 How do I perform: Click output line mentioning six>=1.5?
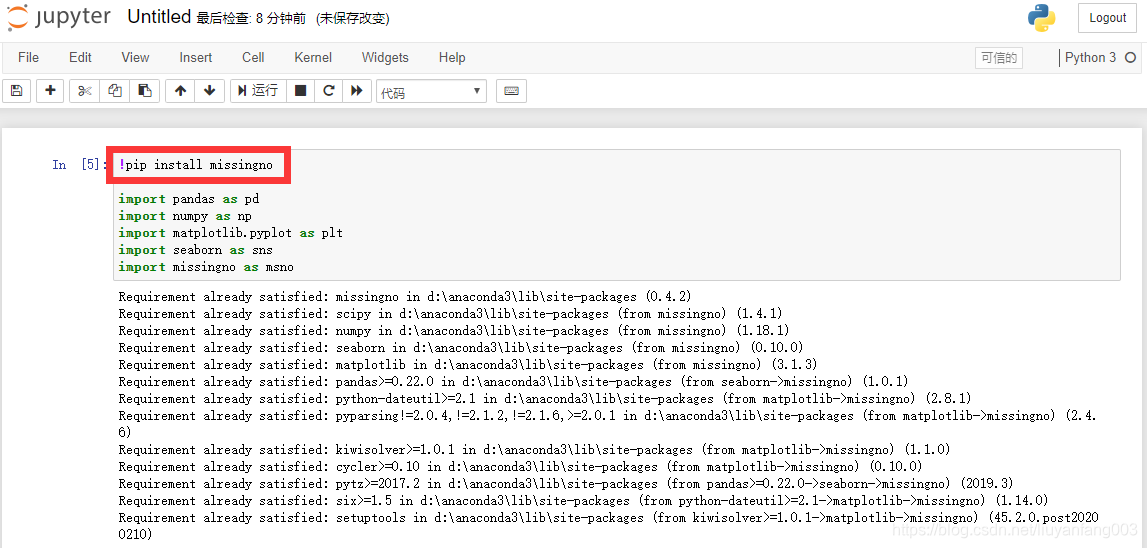[x=584, y=500]
